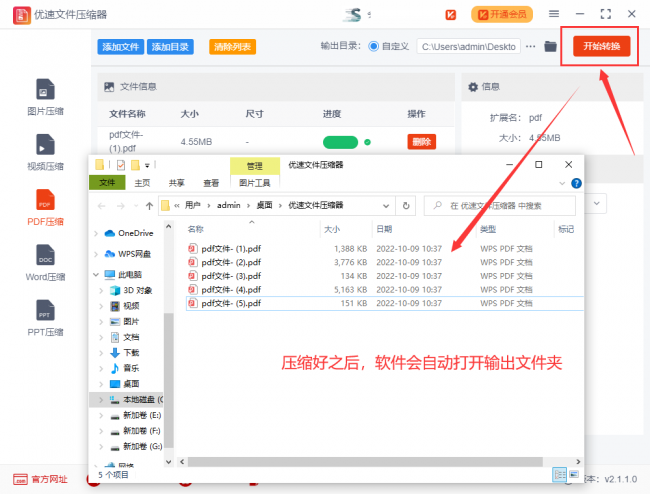
Task: Click the 开通会员 membership button
Action: [x=502, y=15]
